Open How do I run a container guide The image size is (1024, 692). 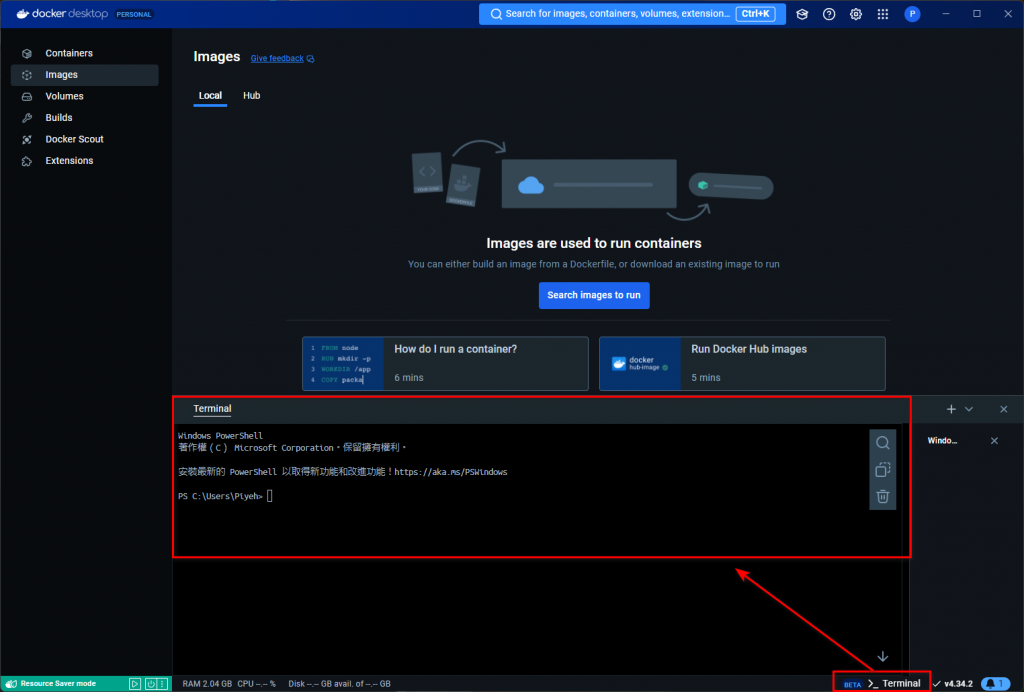click(x=445, y=364)
